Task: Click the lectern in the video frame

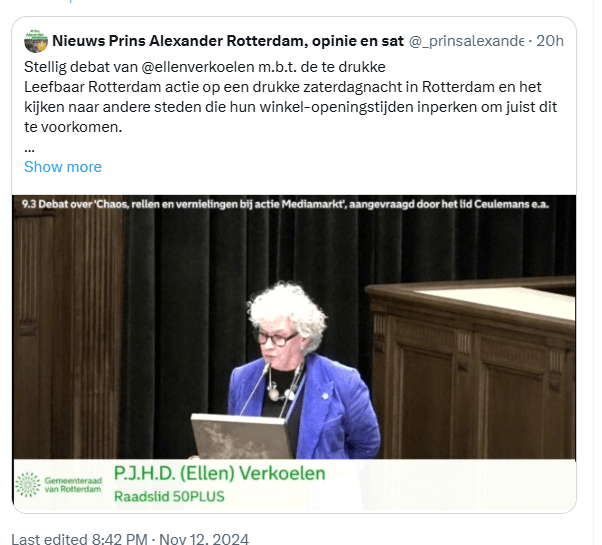Action: (241, 436)
